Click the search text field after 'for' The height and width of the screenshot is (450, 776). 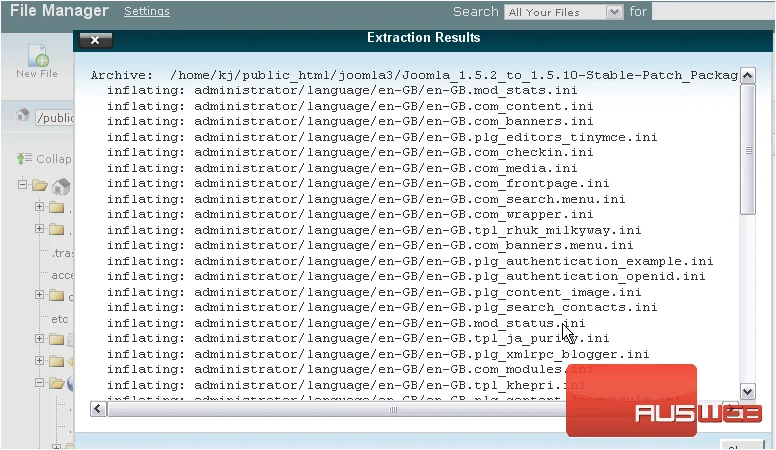pyautogui.click(x=713, y=12)
